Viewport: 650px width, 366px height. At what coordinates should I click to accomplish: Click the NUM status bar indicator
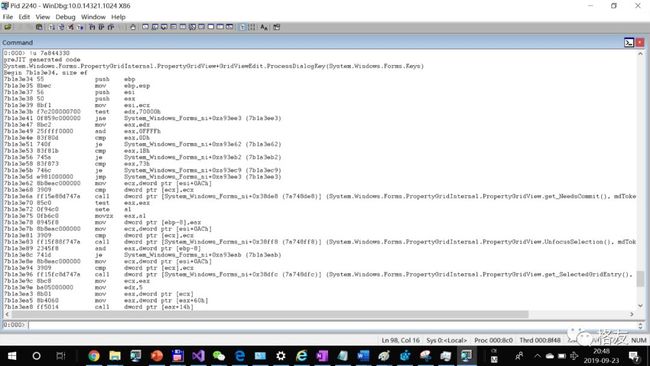[639, 340]
